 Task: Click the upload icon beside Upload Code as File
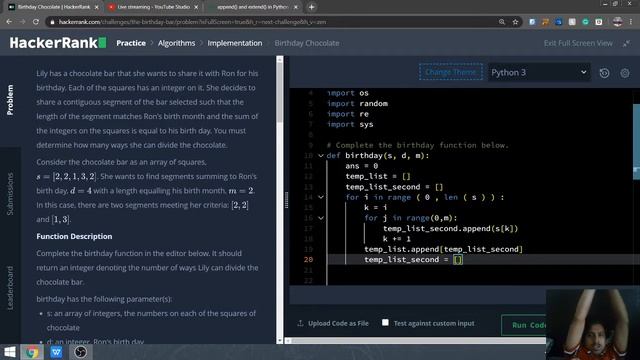click(x=300, y=323)
